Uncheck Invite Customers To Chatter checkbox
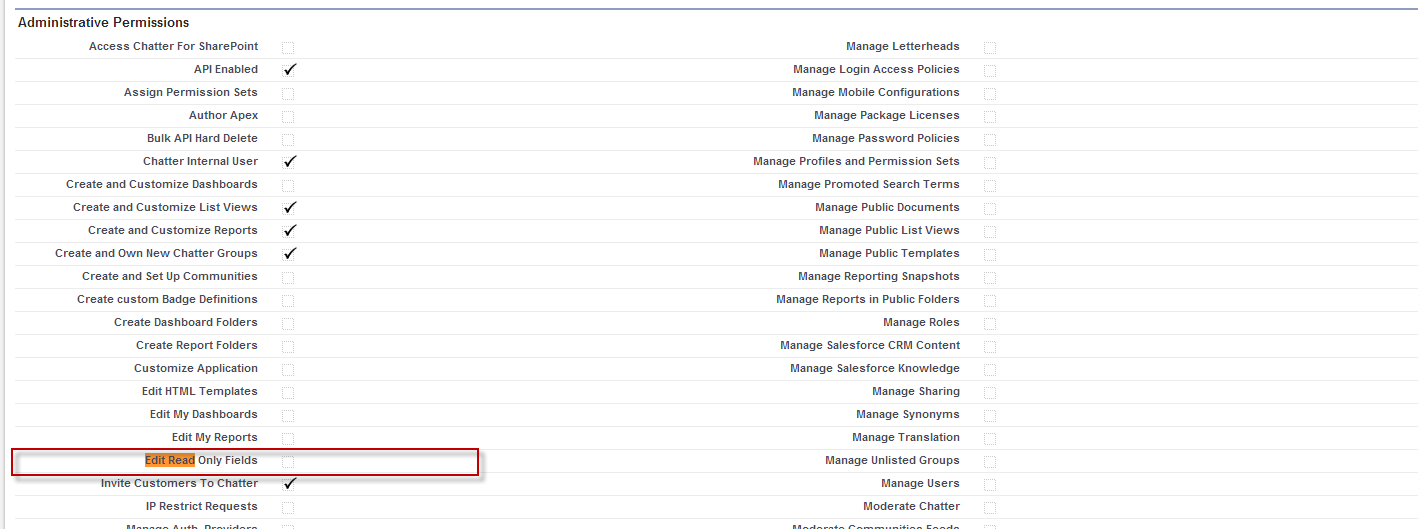1418x529 pixels. [290, 484]
